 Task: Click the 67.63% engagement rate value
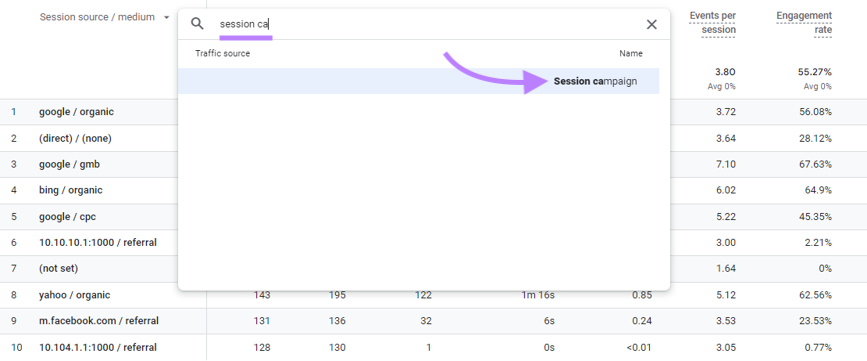(815, 164)
